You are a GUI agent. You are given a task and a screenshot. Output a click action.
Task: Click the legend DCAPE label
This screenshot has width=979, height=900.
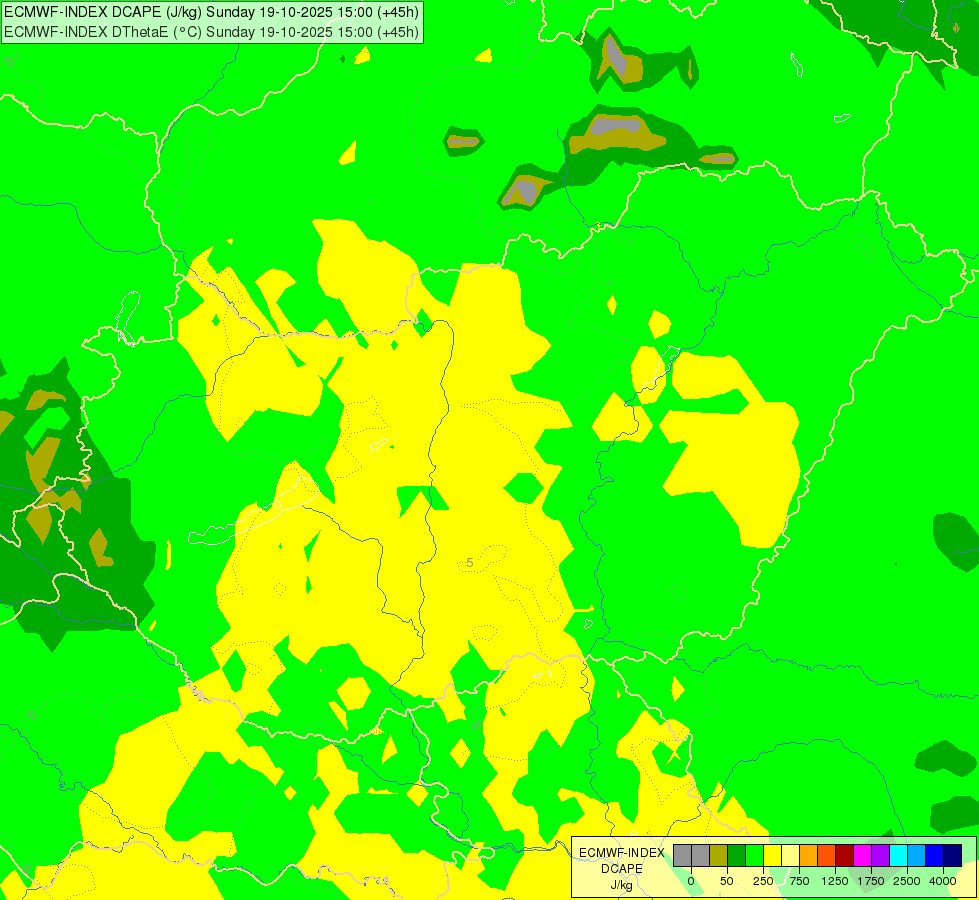pyautogui.click(x=622, y=869)
